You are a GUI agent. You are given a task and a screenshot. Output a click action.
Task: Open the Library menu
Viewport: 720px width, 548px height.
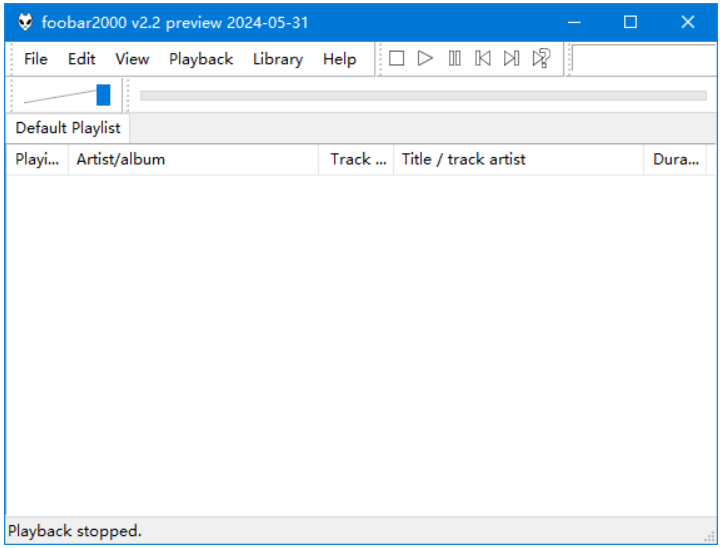point(278,59)
